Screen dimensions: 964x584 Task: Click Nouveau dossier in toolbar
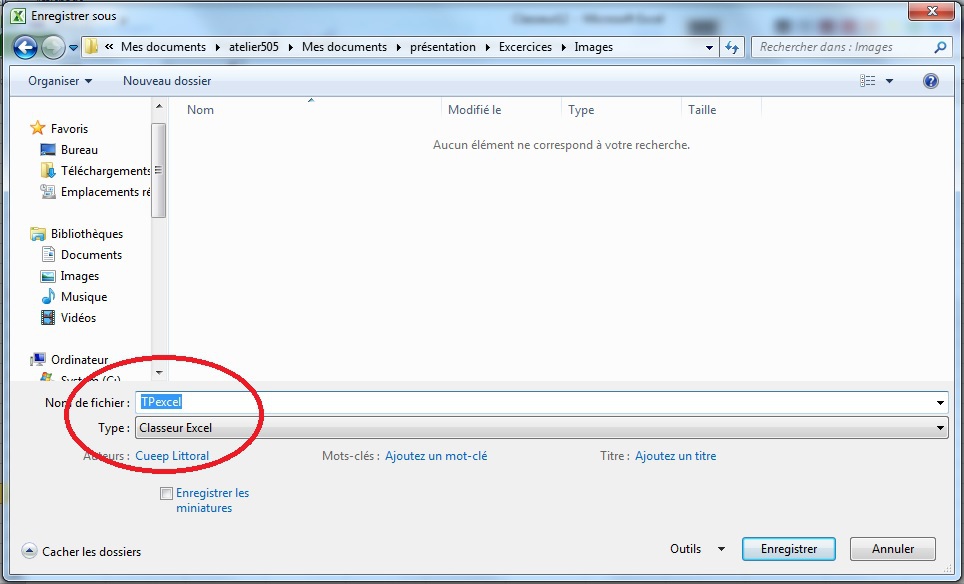167,81
